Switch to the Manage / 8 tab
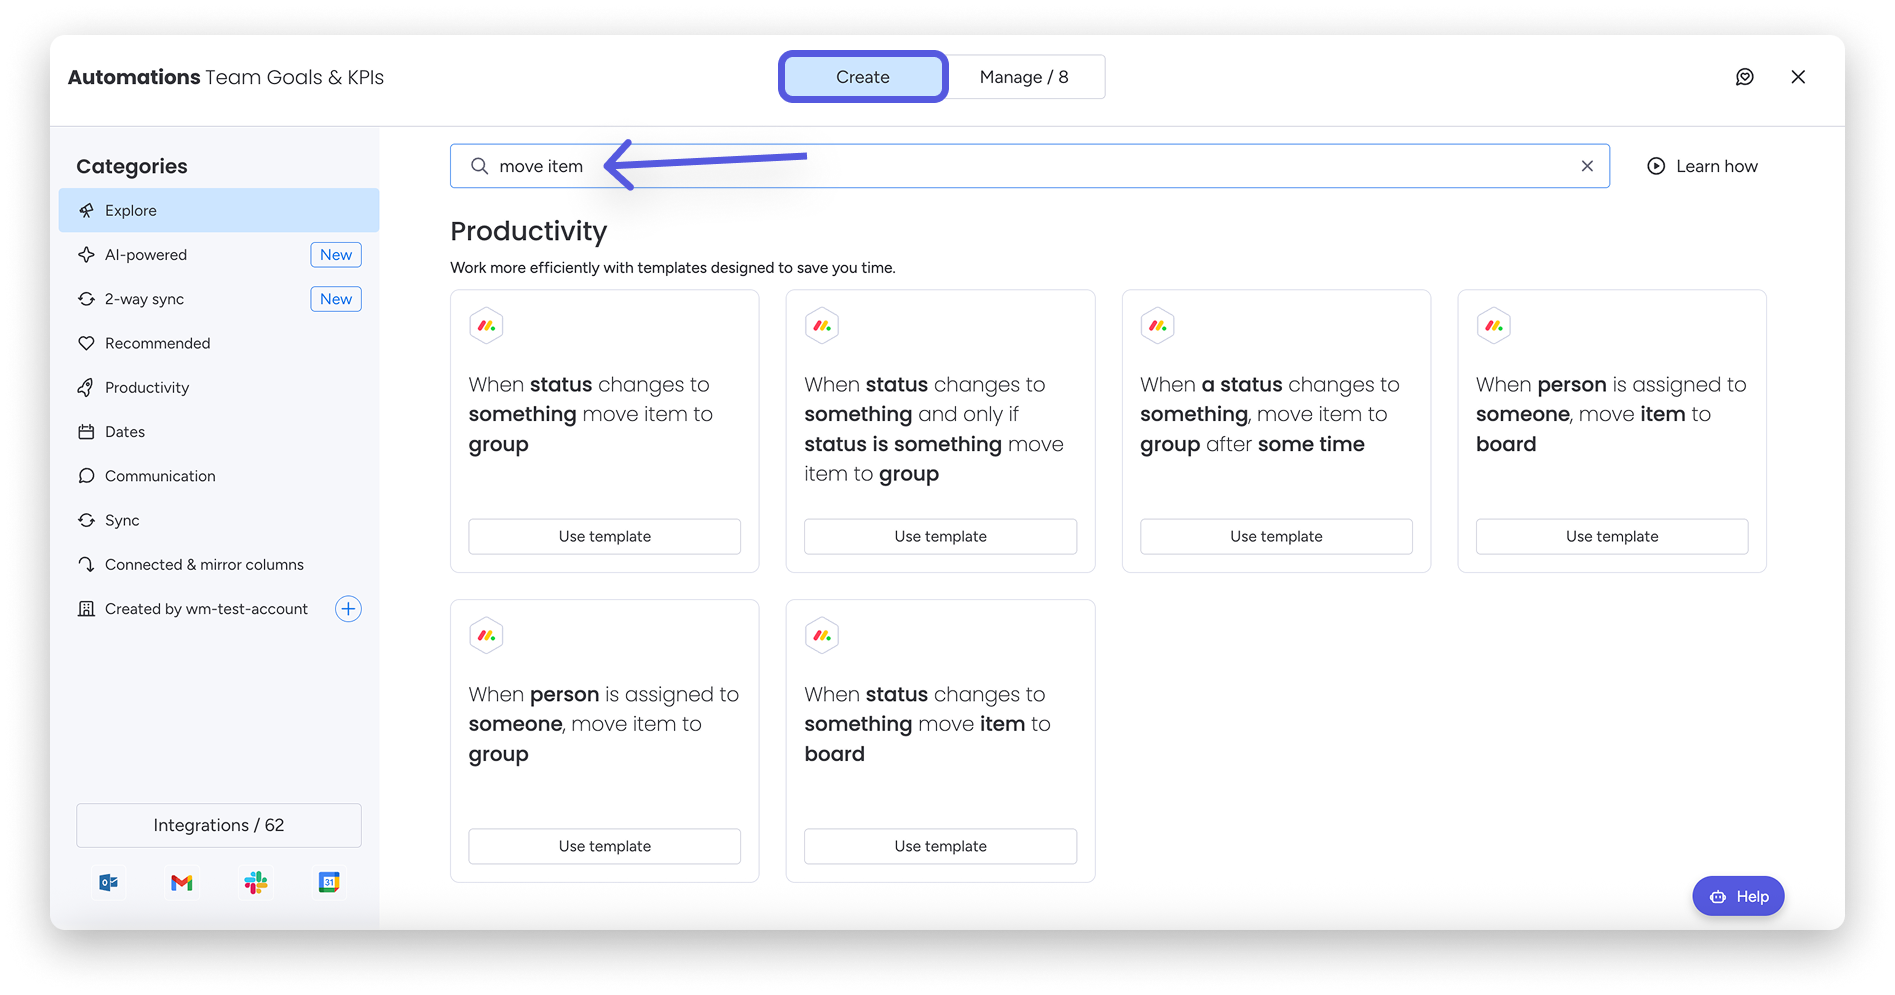Image resolution: width=1895 pixels, height=995 pixels. tap(1024, 77)
